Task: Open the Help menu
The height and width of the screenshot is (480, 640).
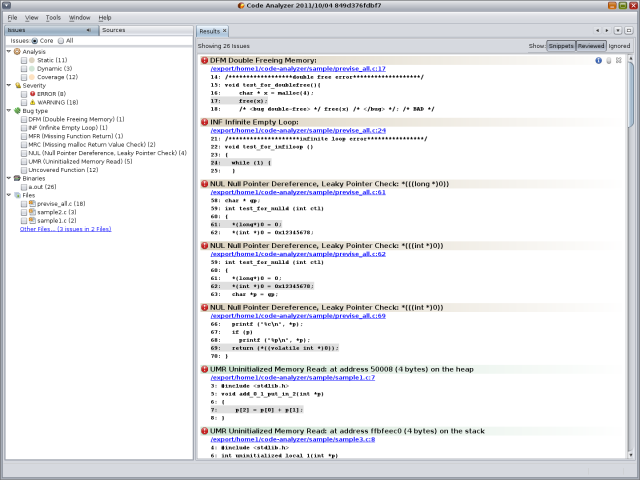Action: pos(105,18)
